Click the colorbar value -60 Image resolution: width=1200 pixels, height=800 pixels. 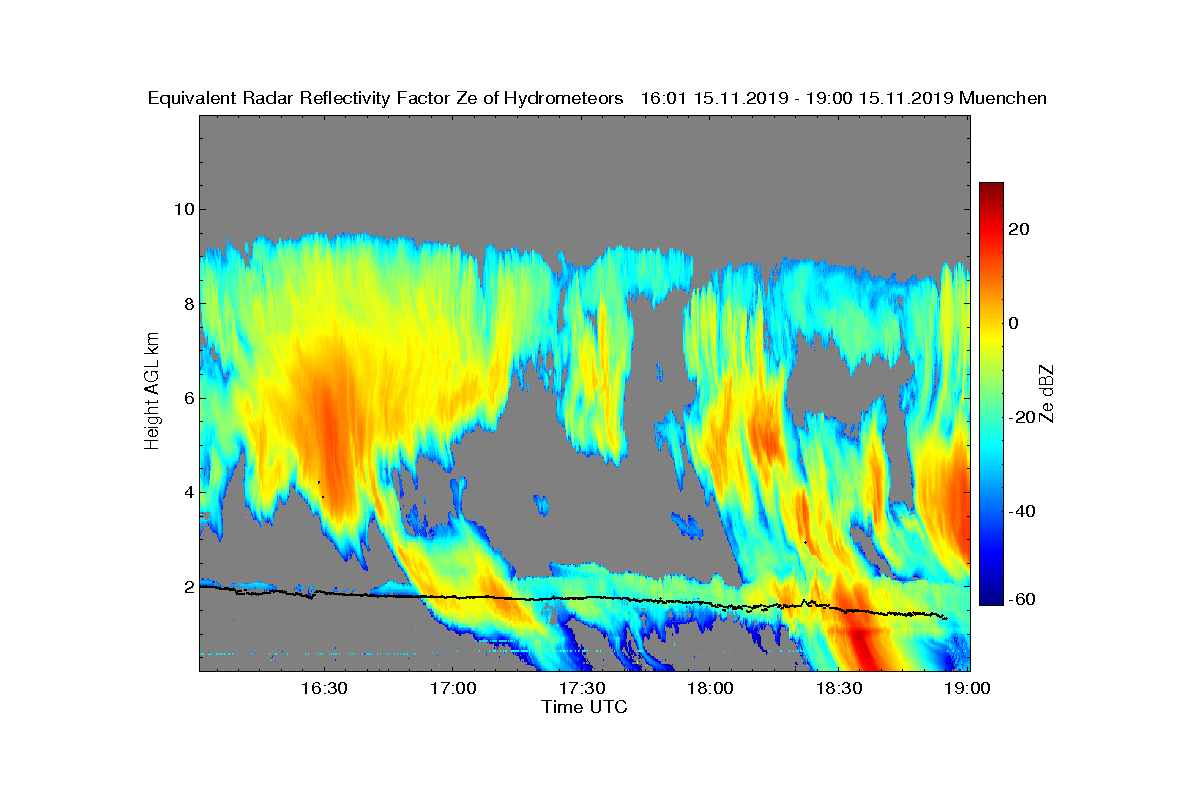[x=1023, y=599]
